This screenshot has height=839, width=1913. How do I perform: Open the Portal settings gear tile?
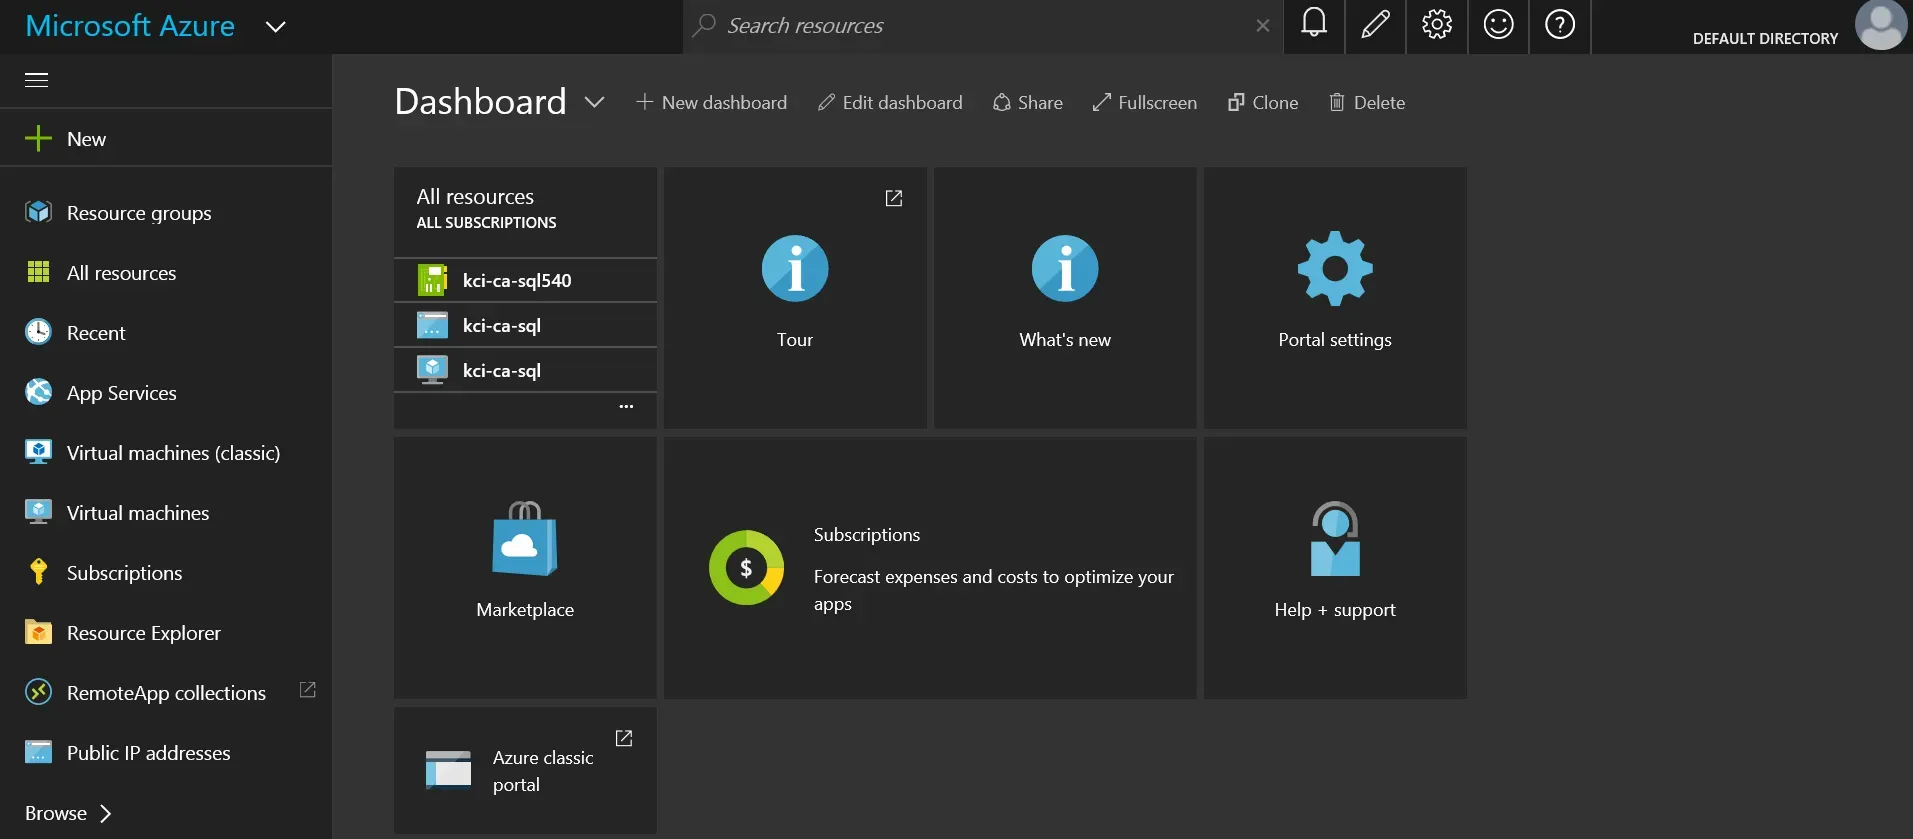click(x=1334, y=270)
